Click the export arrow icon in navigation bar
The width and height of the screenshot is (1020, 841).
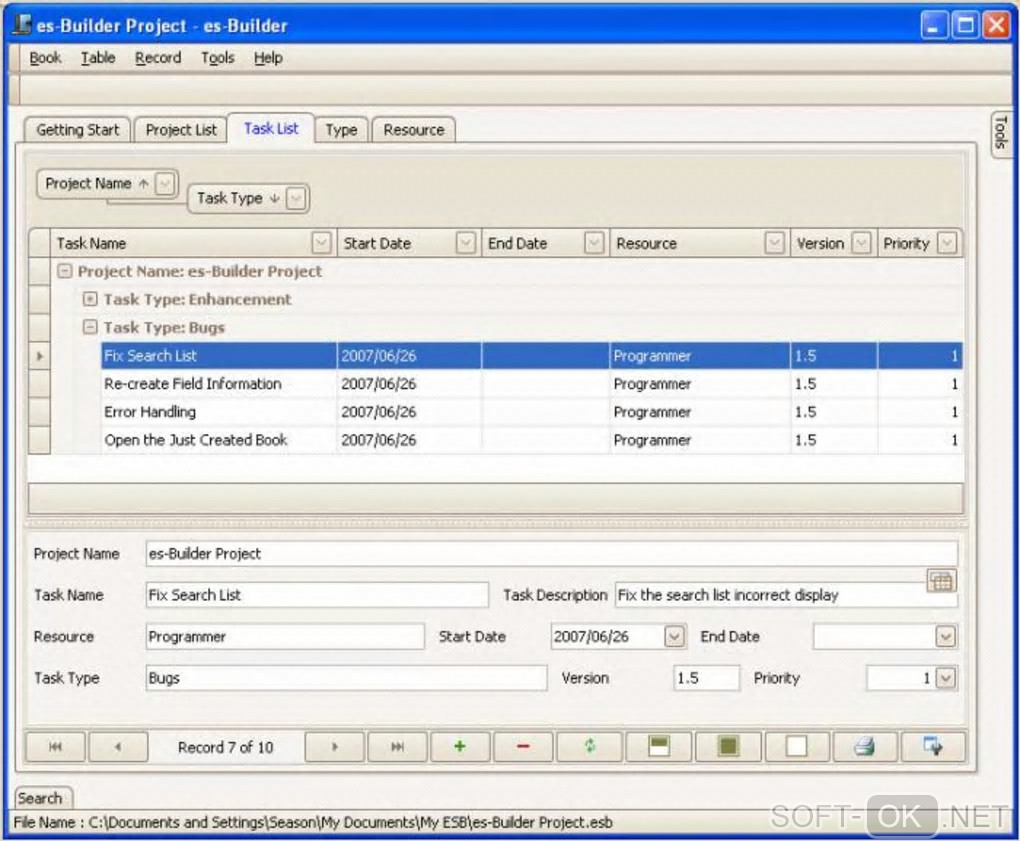[933, 747]
